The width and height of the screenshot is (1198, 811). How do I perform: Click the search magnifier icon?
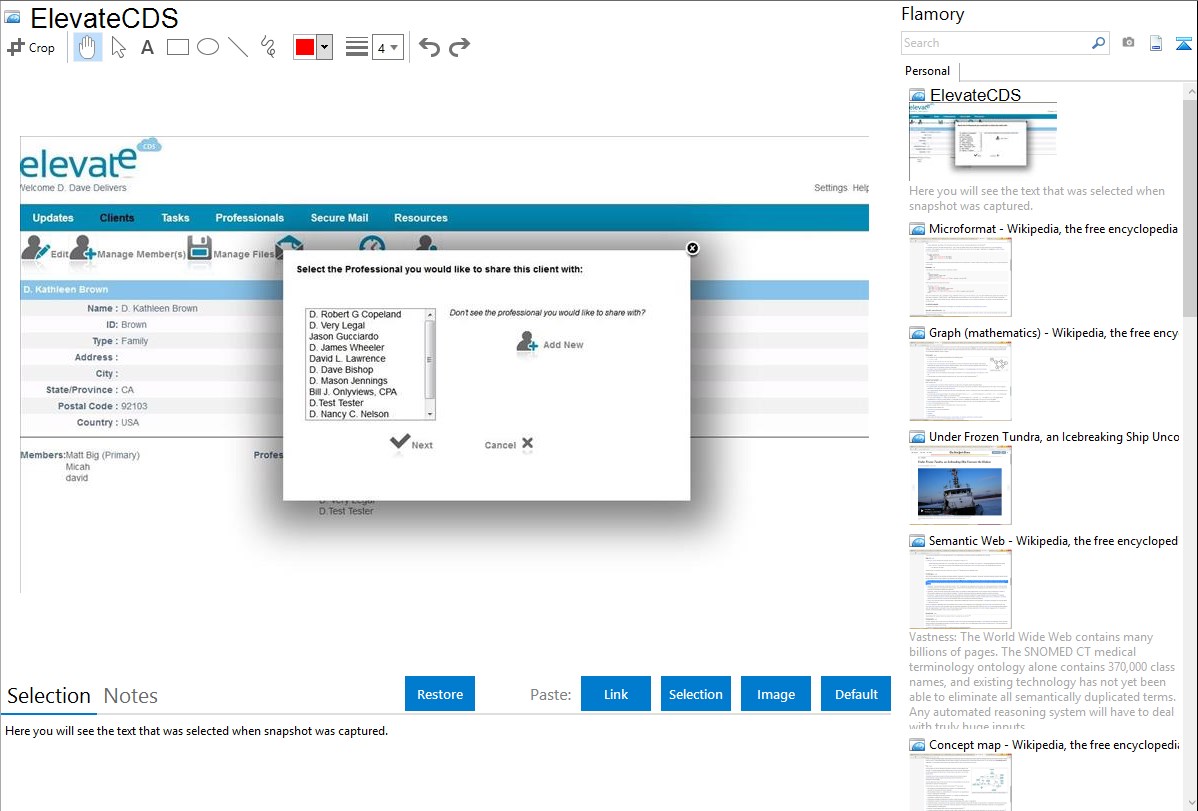tap(1099, 43)
